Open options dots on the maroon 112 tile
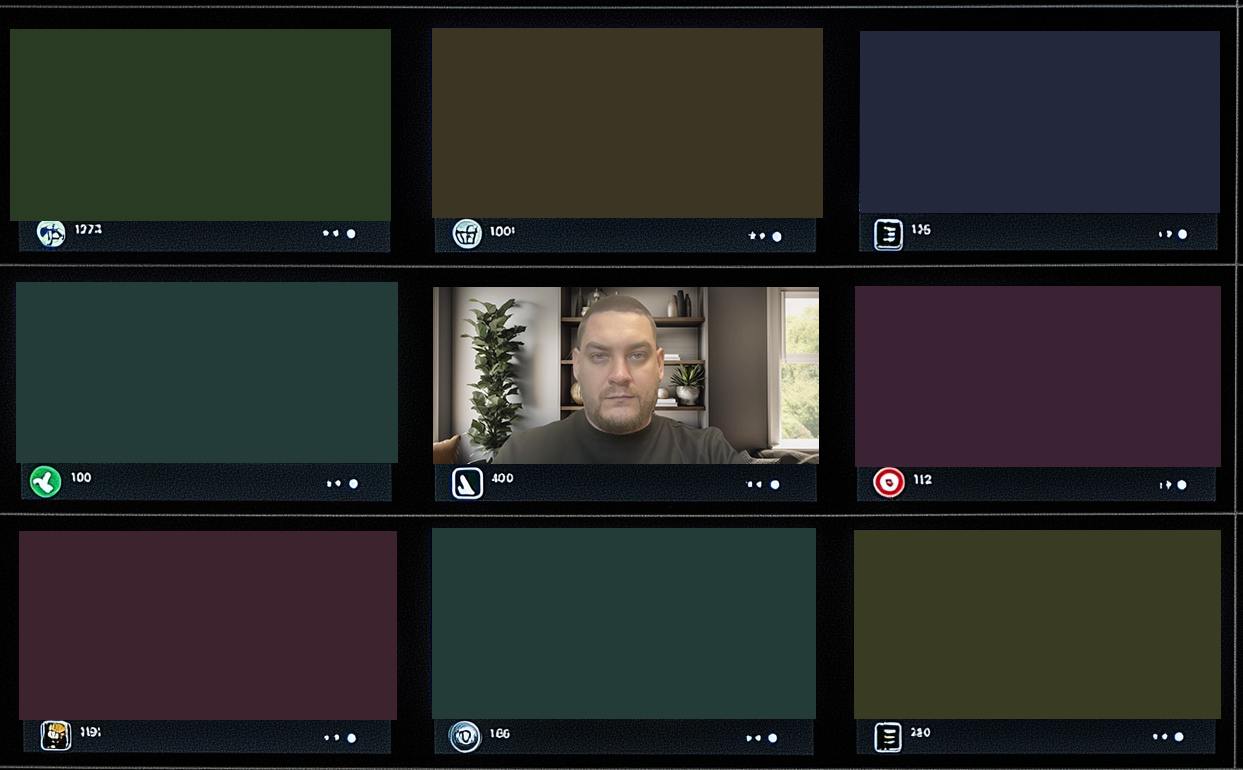This screenshot has height=770, width=1243. point(1165,485)
